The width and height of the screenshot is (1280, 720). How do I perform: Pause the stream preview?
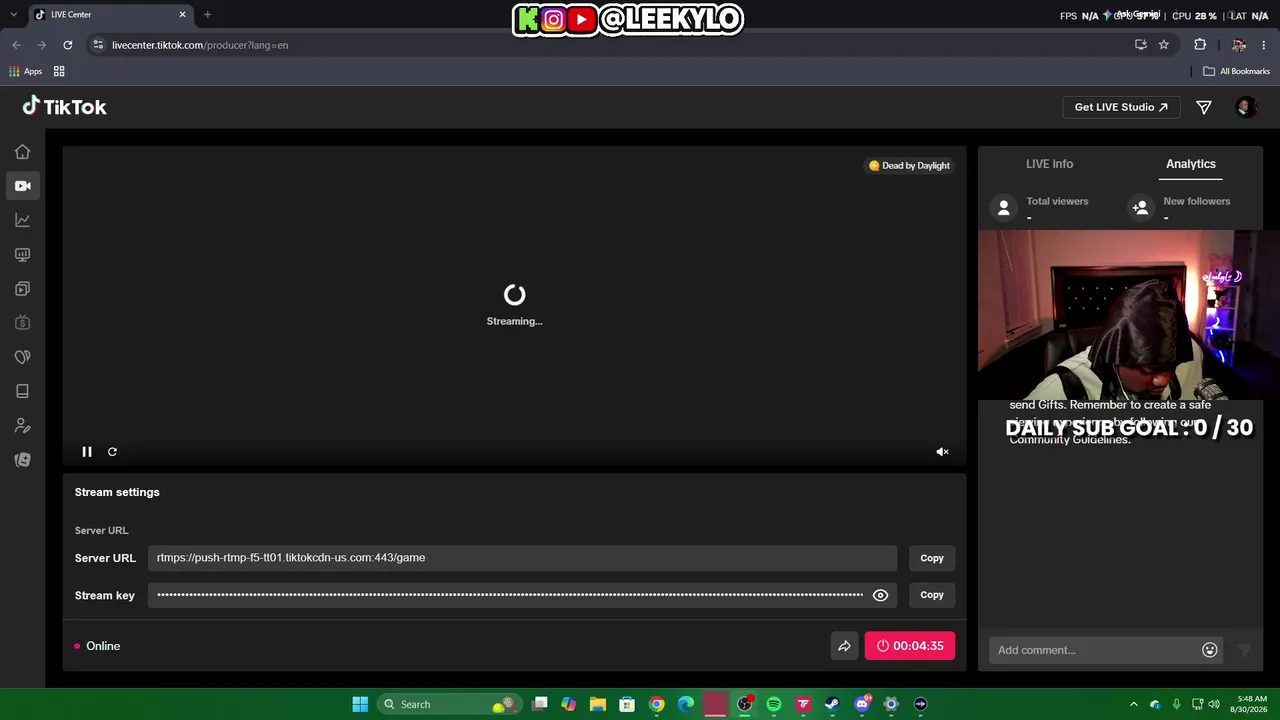pos(87,452)
